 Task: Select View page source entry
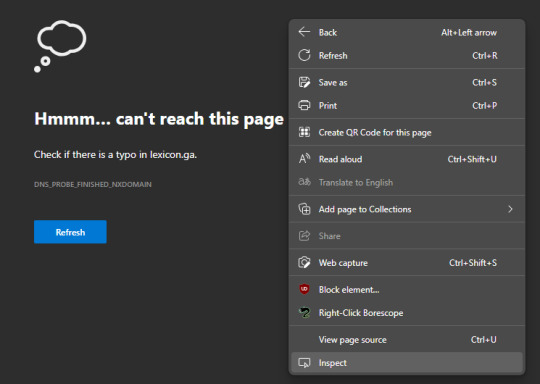click(407, 340)
